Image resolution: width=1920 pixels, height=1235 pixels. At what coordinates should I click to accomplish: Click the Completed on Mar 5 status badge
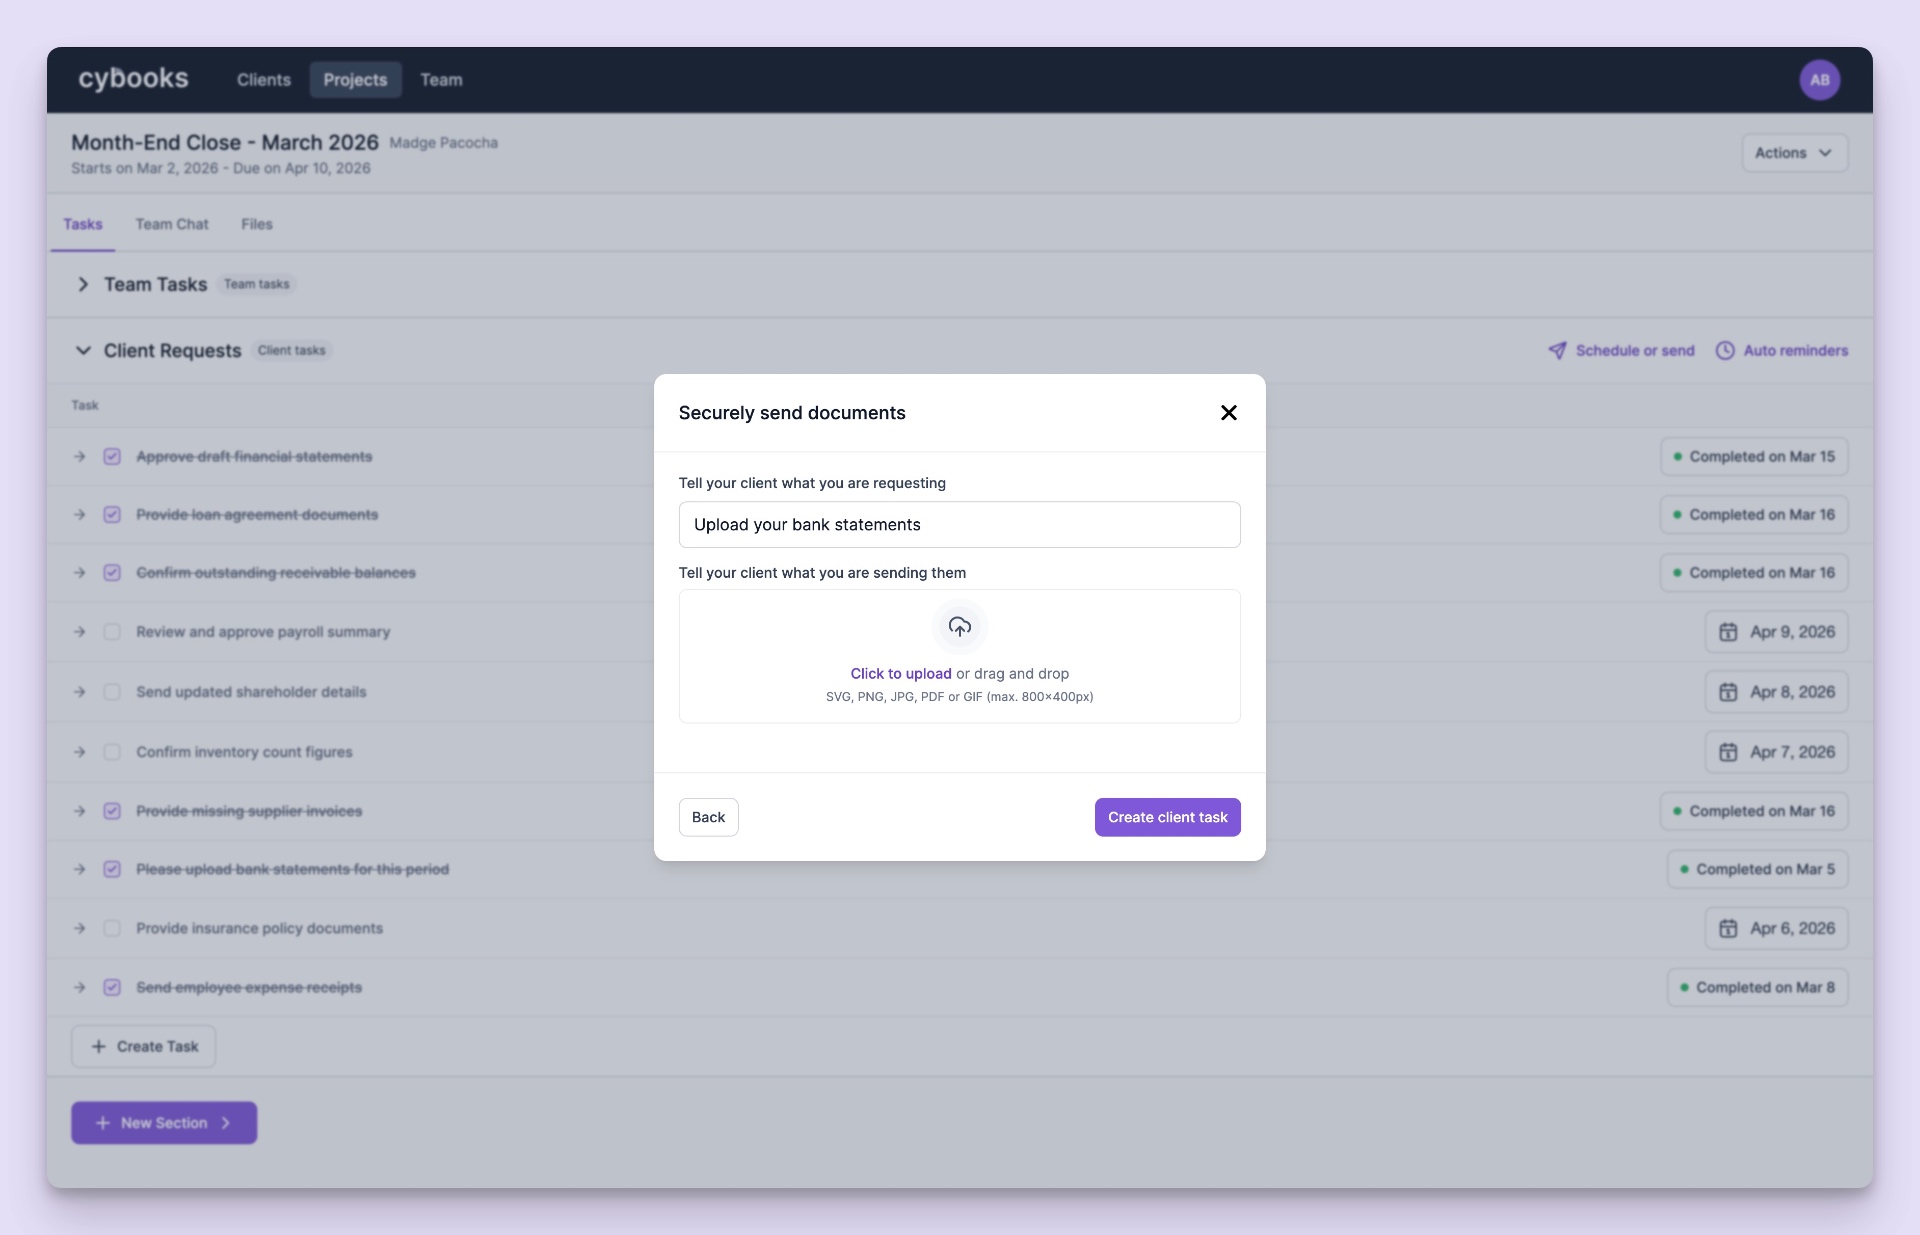pyautogui.click(x=1757, y=869)
